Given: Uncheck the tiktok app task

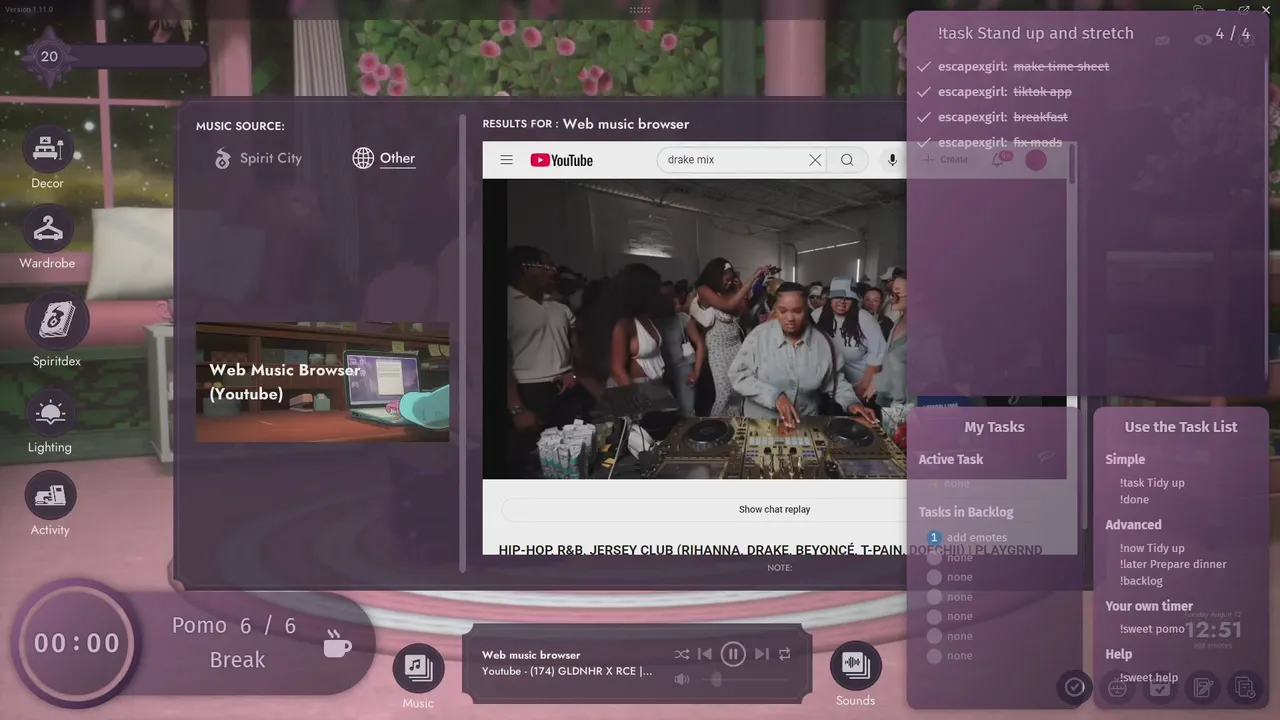Looking at the screenshot, I should [x=924, y=92].
